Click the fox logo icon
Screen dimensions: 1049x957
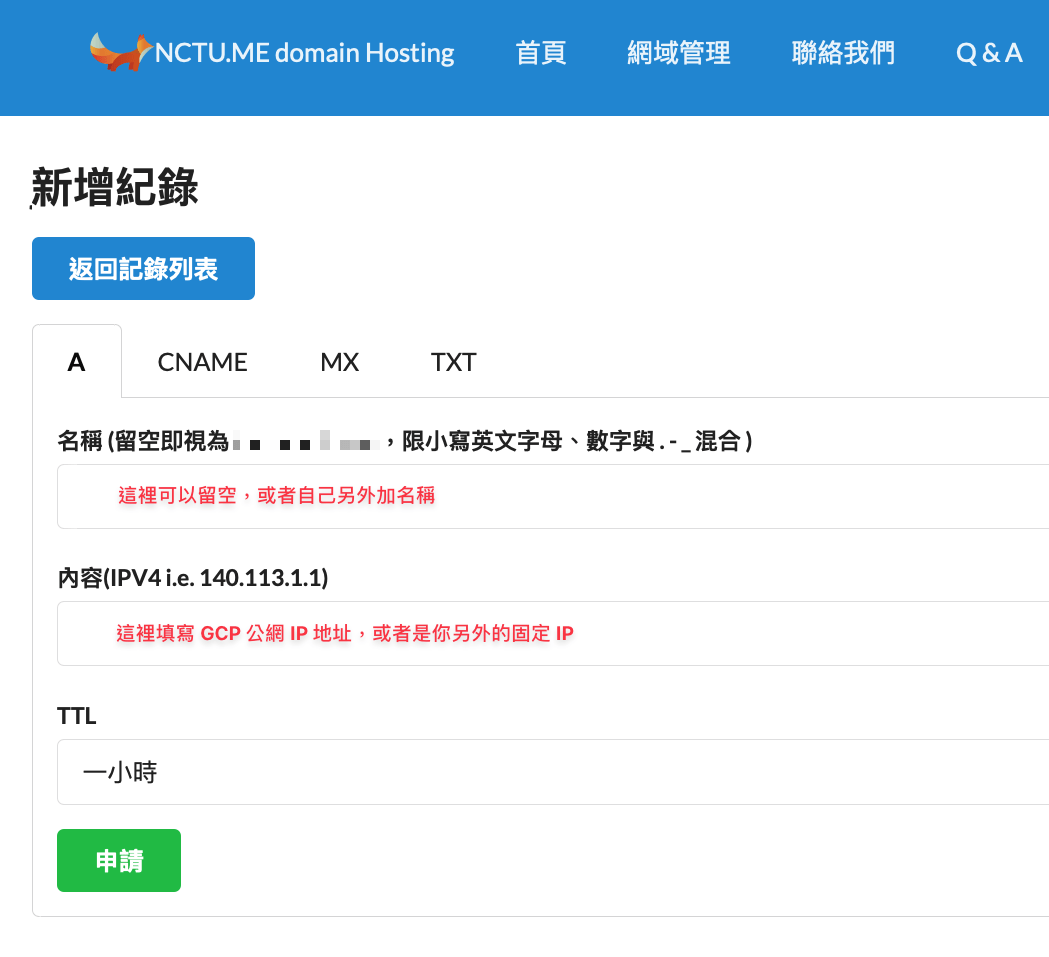(120, 52)
